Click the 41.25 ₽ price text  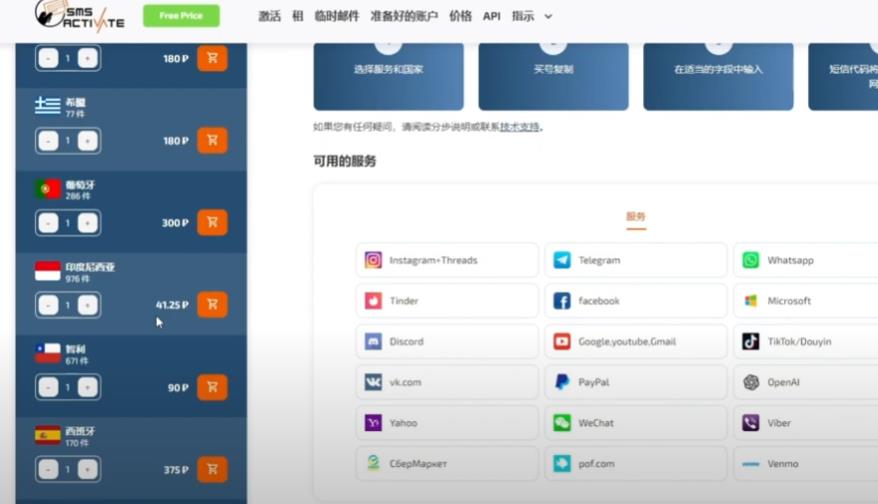point(172,305)
